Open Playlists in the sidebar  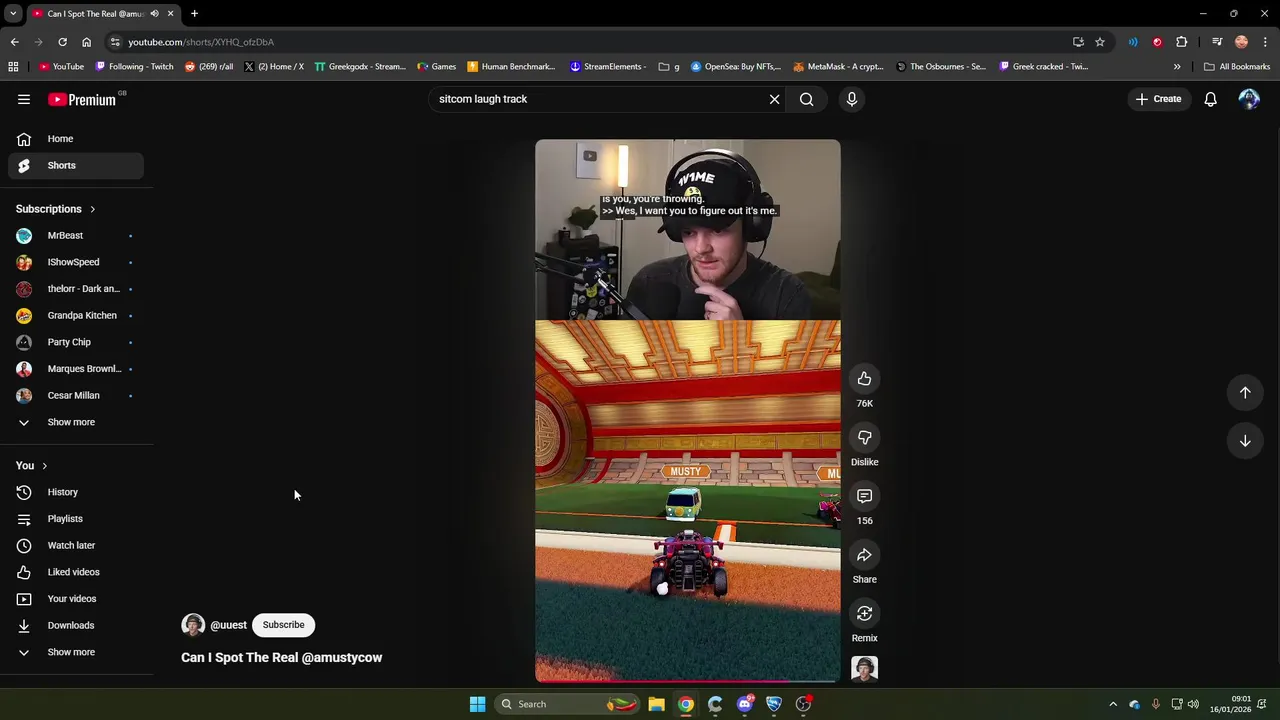(76, 519)
